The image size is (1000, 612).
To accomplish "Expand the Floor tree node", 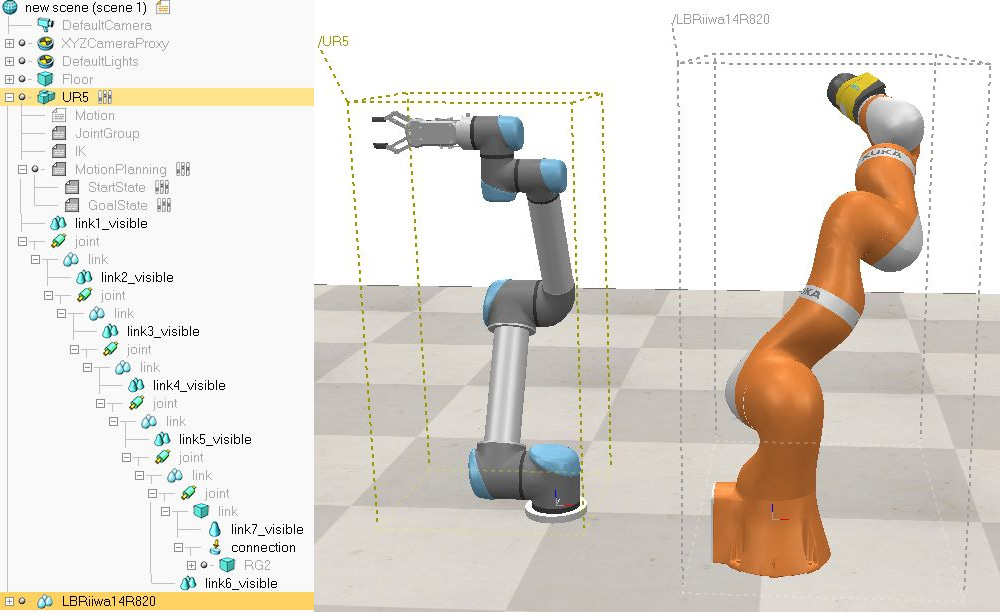I will pyautogui.click(x=9, y=79).
